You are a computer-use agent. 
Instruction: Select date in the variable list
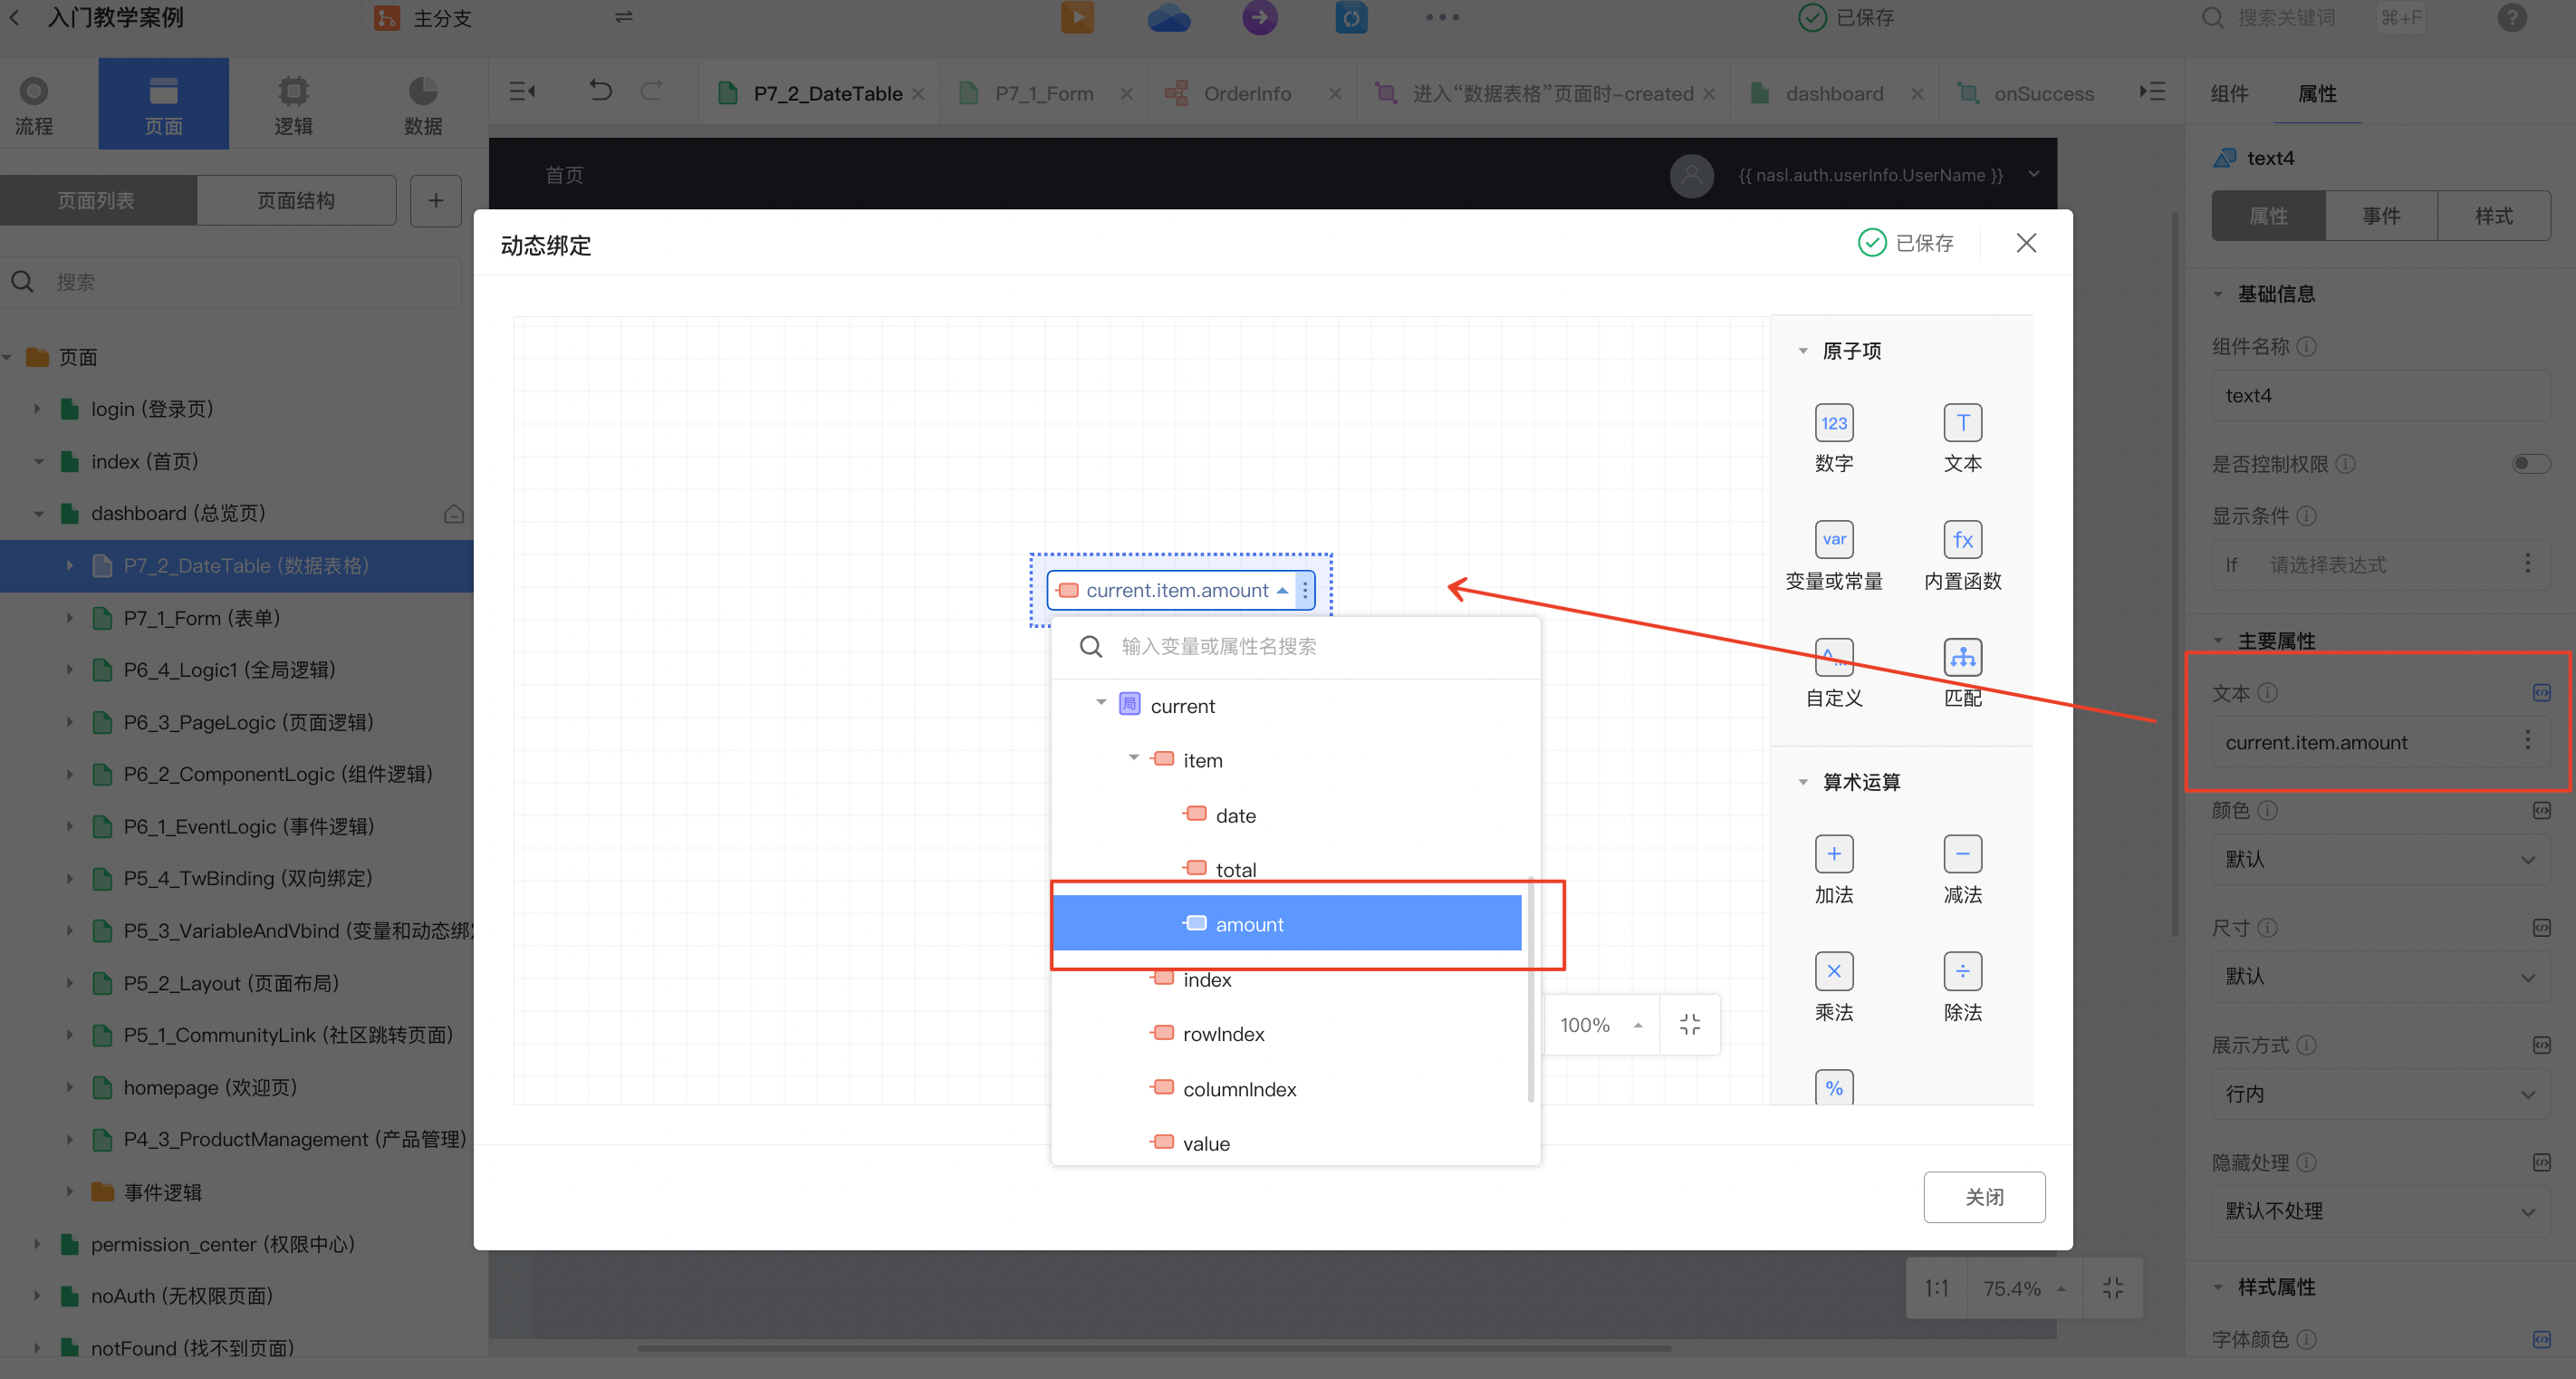[x=1287, y=814]
